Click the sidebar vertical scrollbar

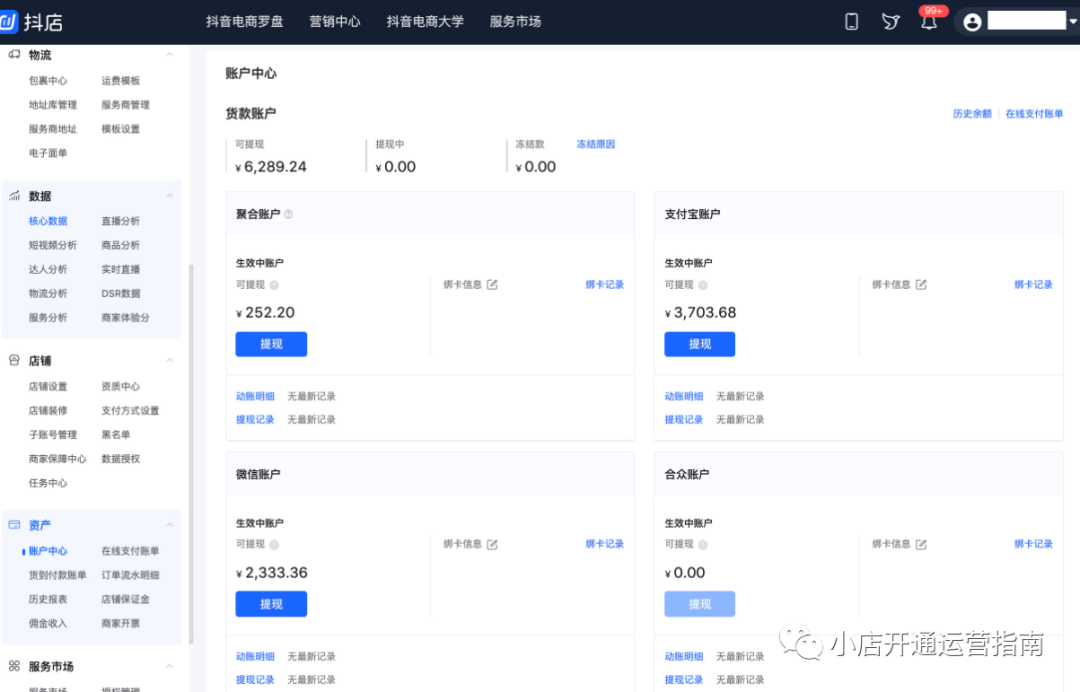point(191,454)
